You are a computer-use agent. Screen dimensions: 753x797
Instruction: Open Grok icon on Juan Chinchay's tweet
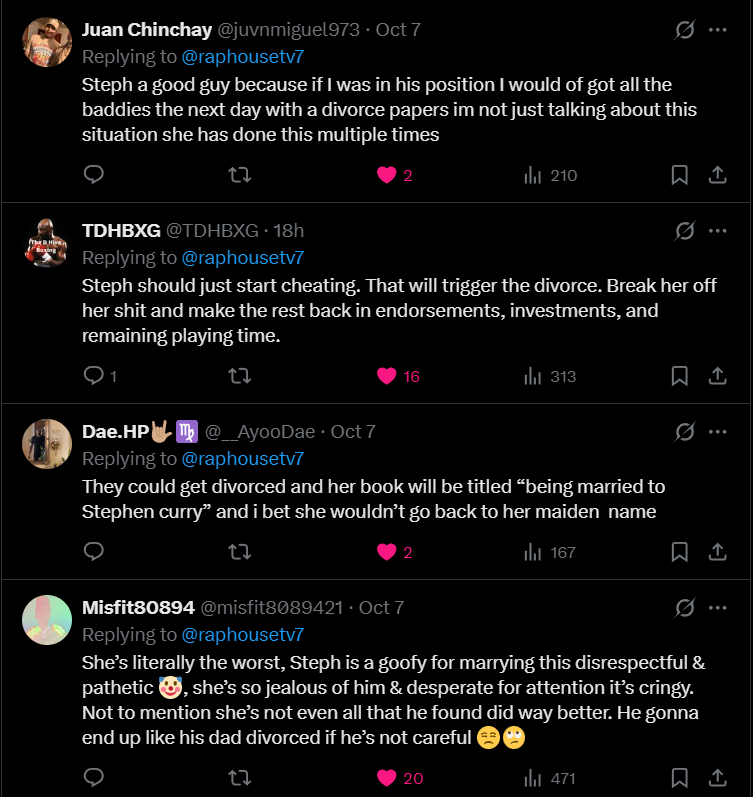click(x=685, y=30)
